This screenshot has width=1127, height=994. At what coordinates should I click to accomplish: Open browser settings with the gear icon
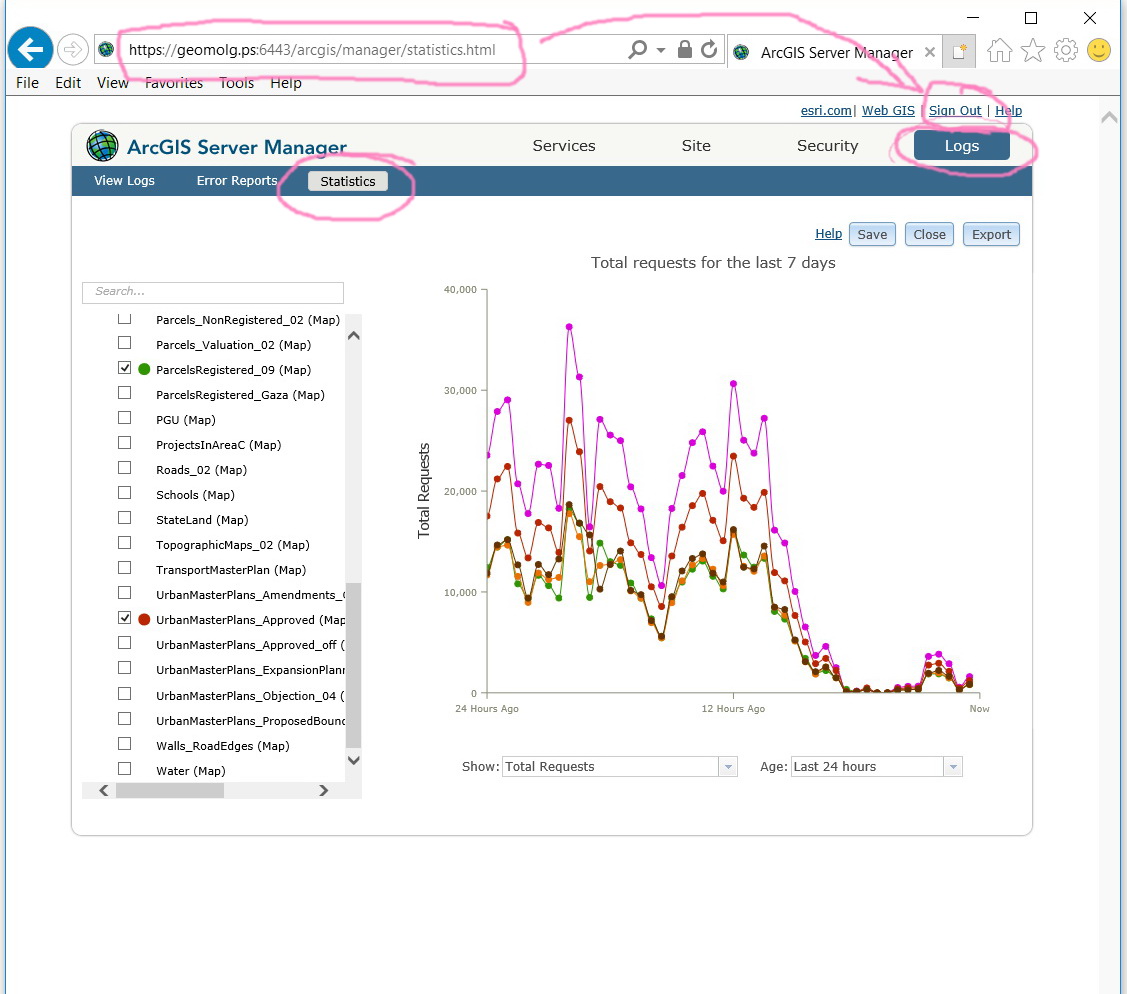click(1064, 49)
